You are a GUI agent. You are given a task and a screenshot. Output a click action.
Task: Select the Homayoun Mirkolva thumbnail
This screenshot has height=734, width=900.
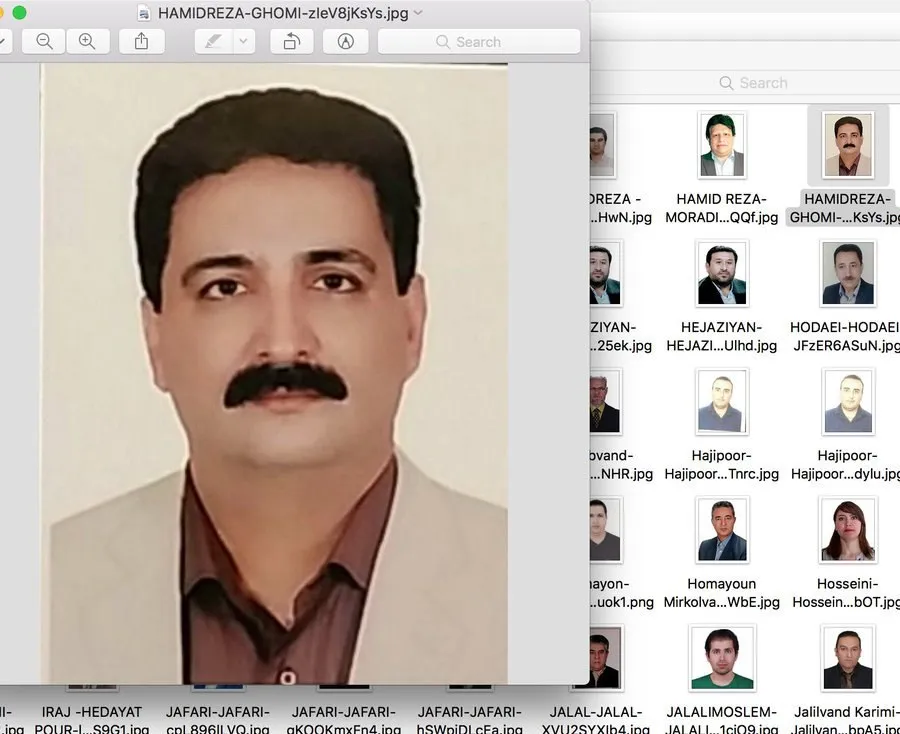point(721,530)
